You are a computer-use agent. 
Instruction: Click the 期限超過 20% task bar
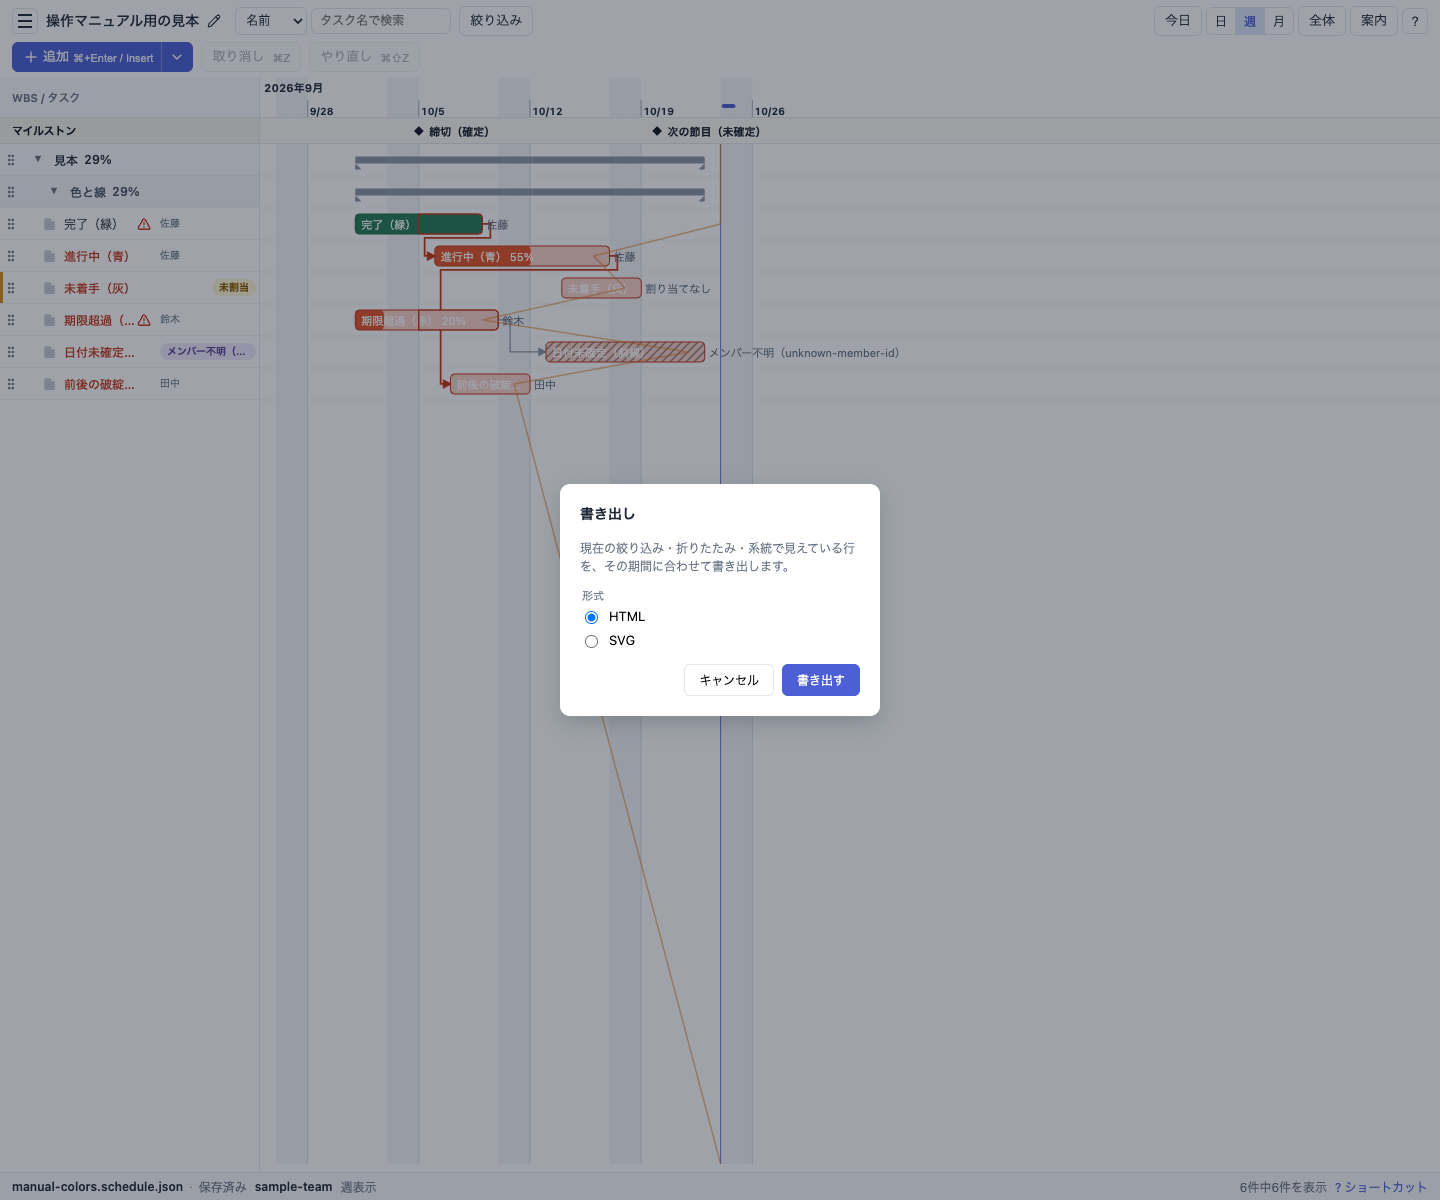(x=427, y=321)
